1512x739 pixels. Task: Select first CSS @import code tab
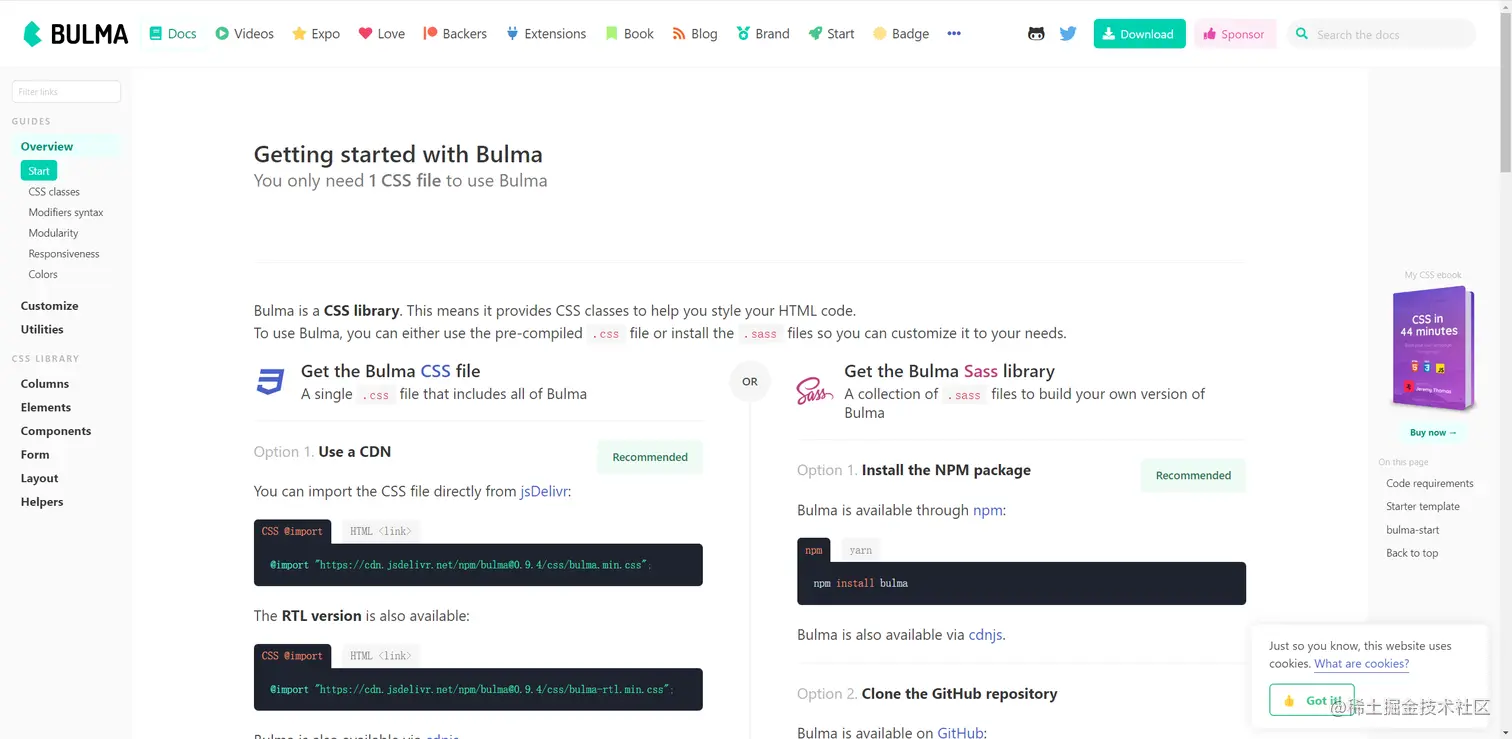[292, 531]
